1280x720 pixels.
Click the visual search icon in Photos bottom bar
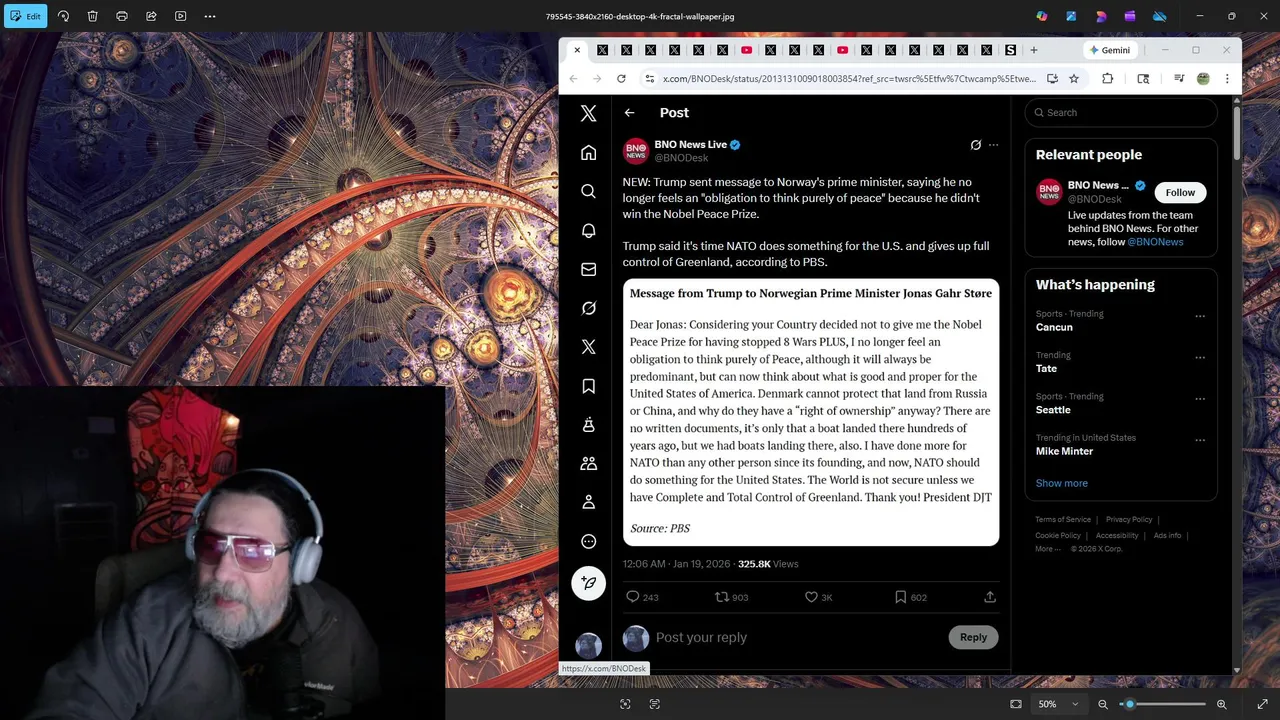coord(625,704)
